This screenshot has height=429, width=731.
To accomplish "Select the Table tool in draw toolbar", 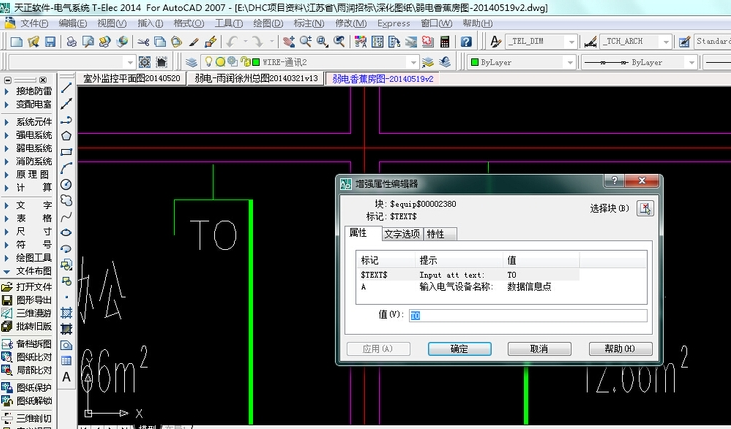I will pos(66,360).
